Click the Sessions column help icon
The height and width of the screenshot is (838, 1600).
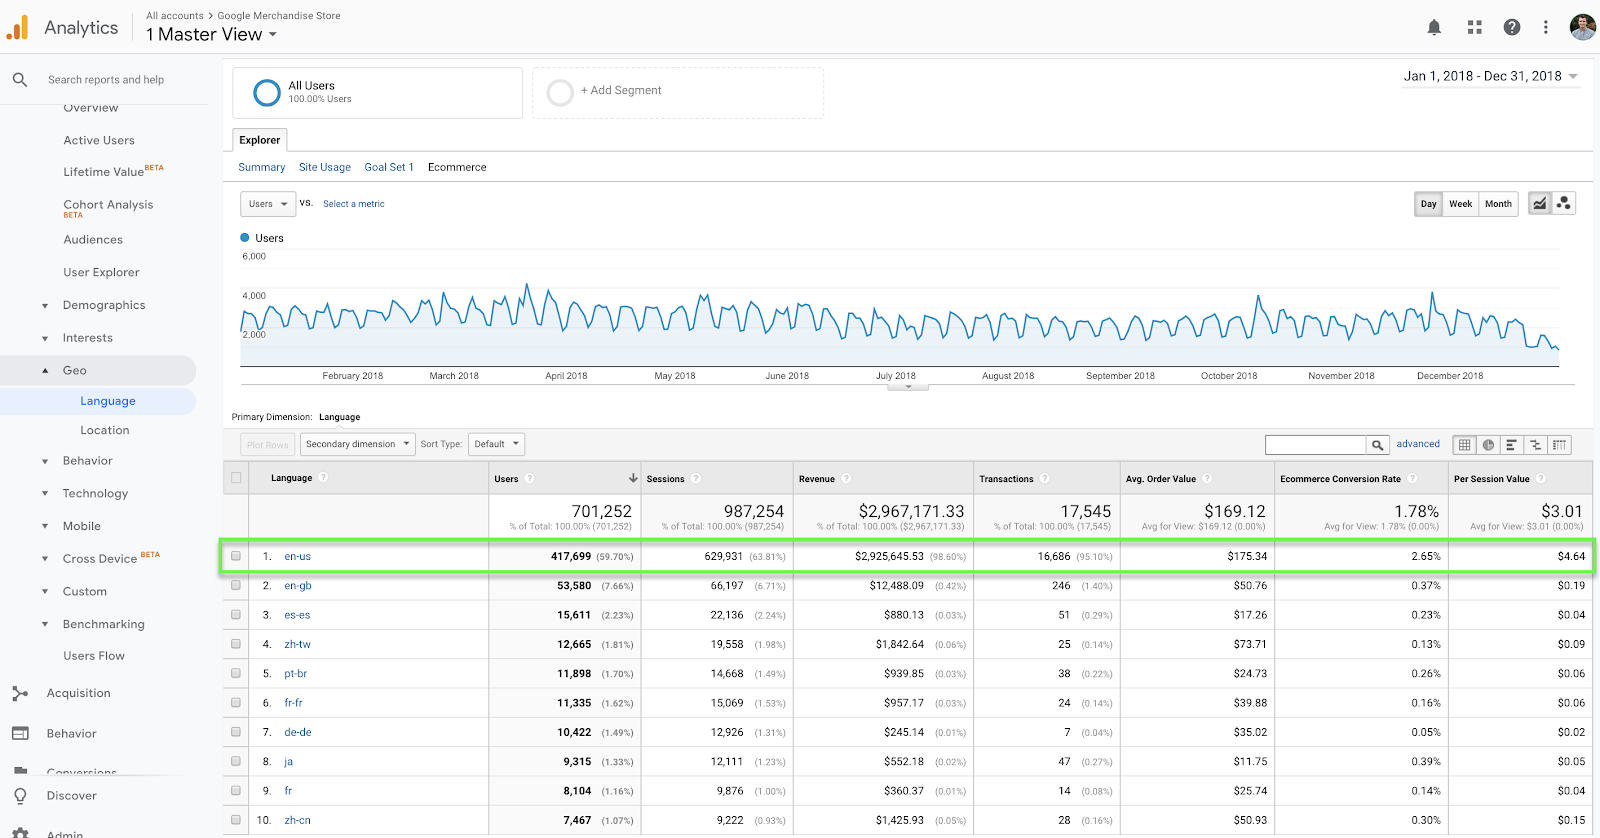click(696, 479)
